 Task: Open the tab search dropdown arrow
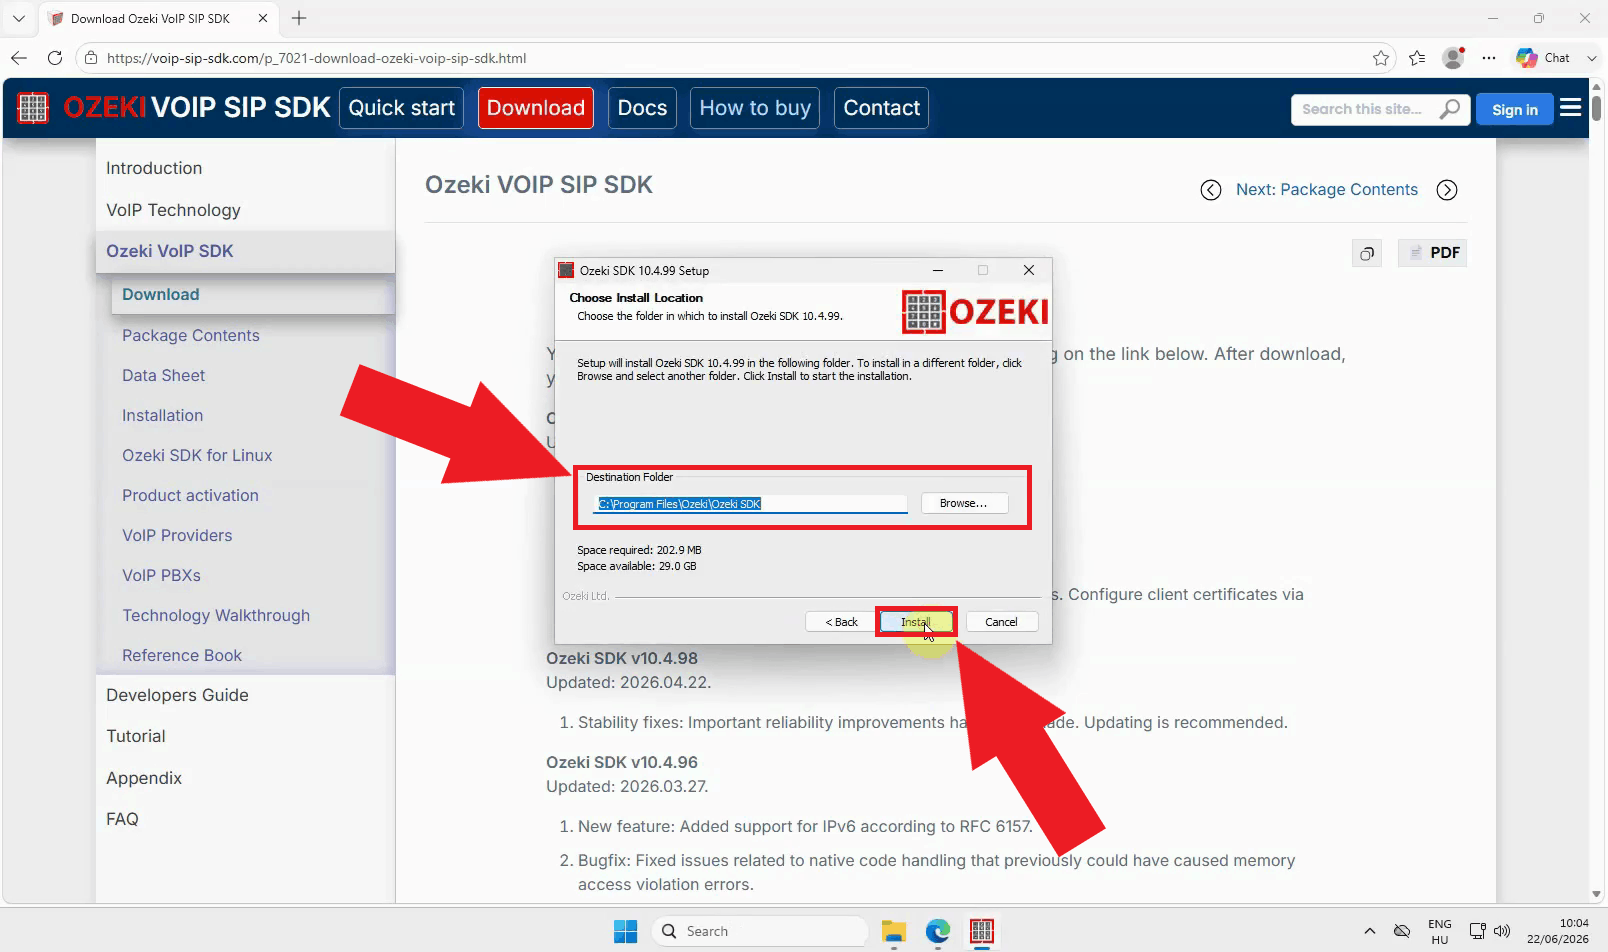[19, 18]
